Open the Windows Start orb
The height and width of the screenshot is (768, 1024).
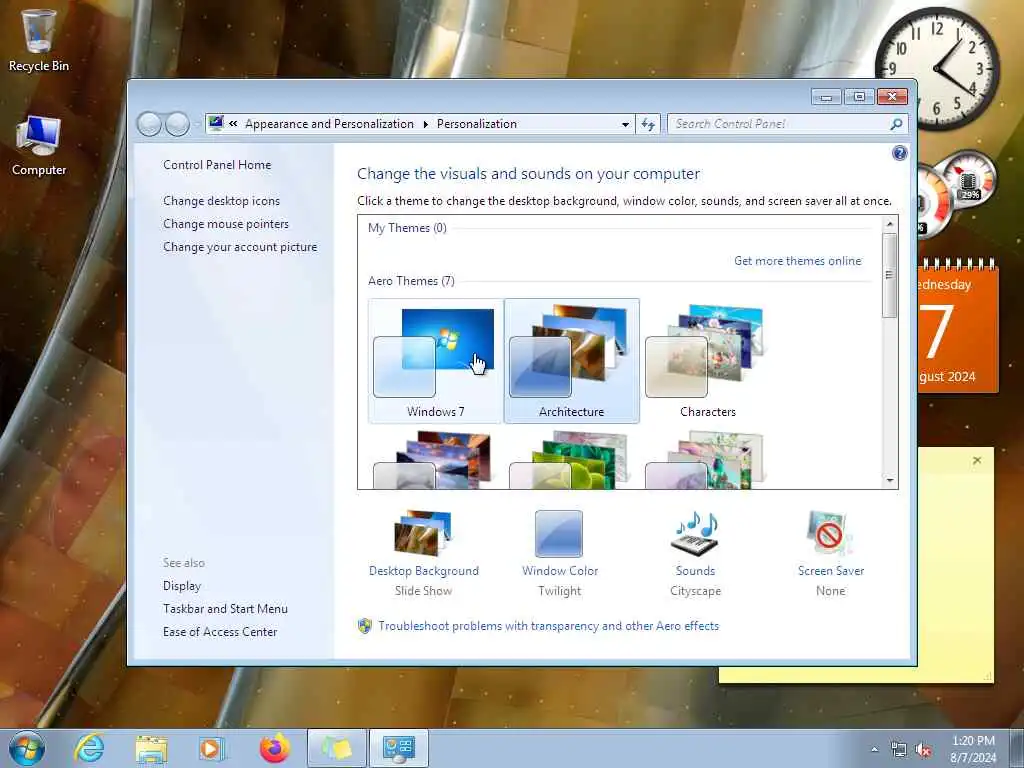(x=27, y=748)
